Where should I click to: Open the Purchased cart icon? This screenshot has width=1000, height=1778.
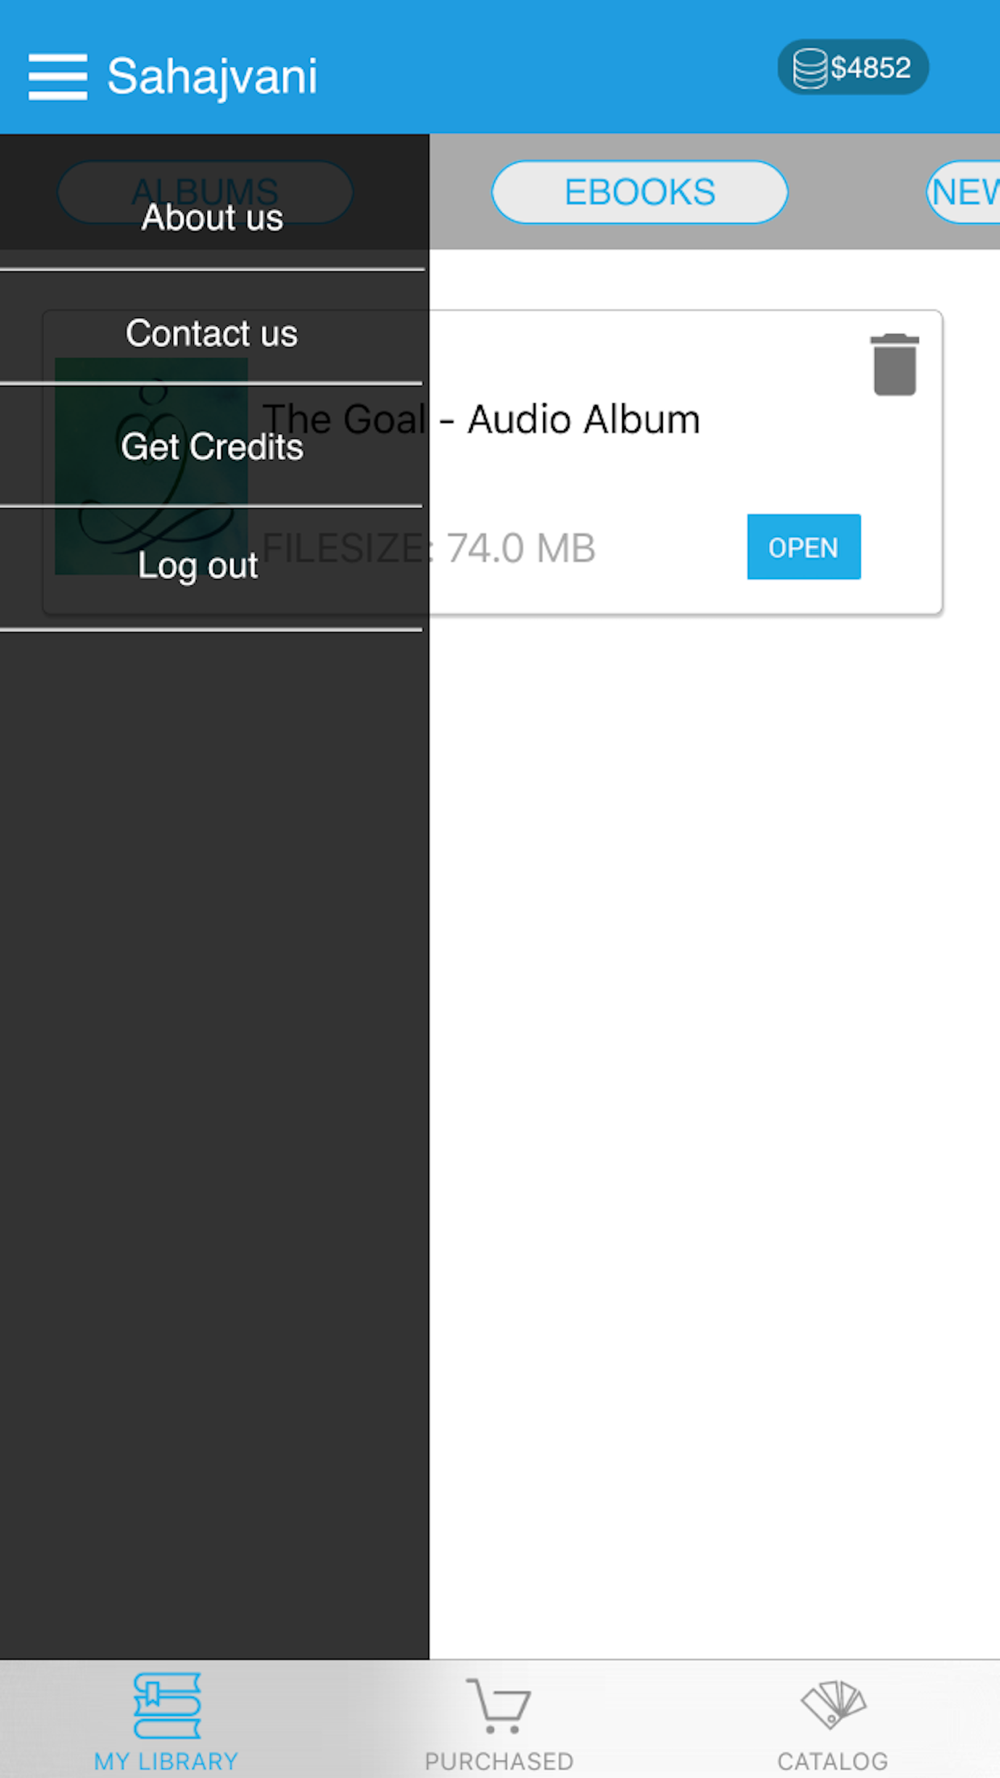(498, 1705)
